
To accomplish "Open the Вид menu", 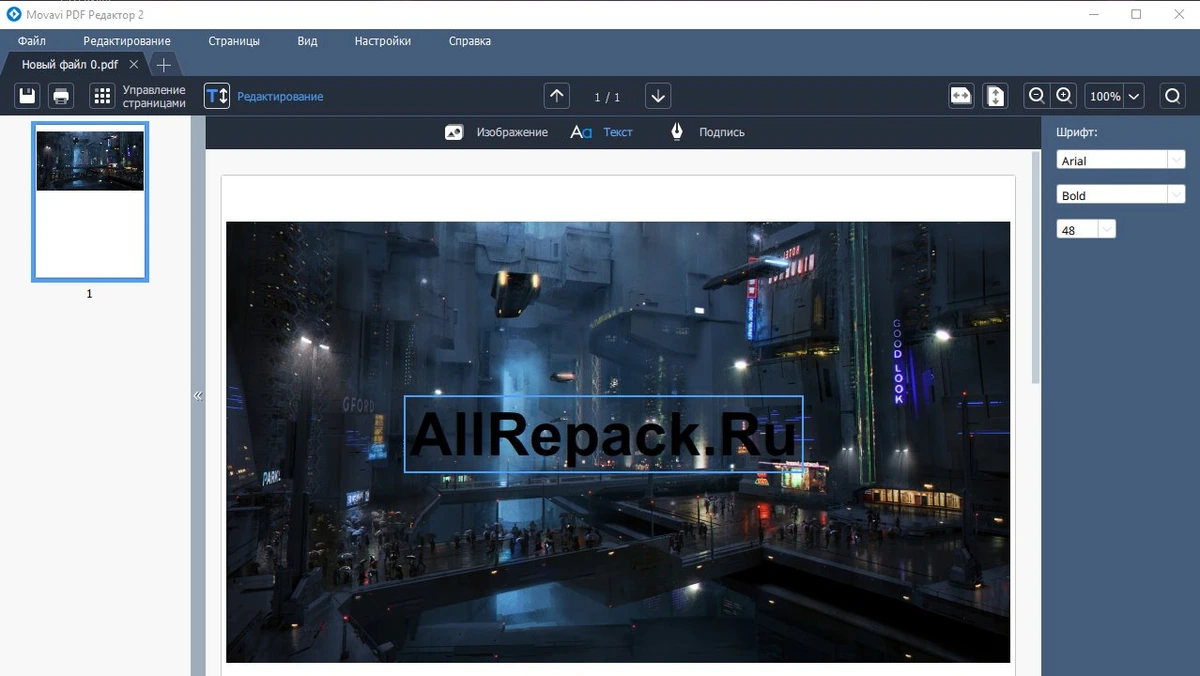I will [x=307, y=41].
